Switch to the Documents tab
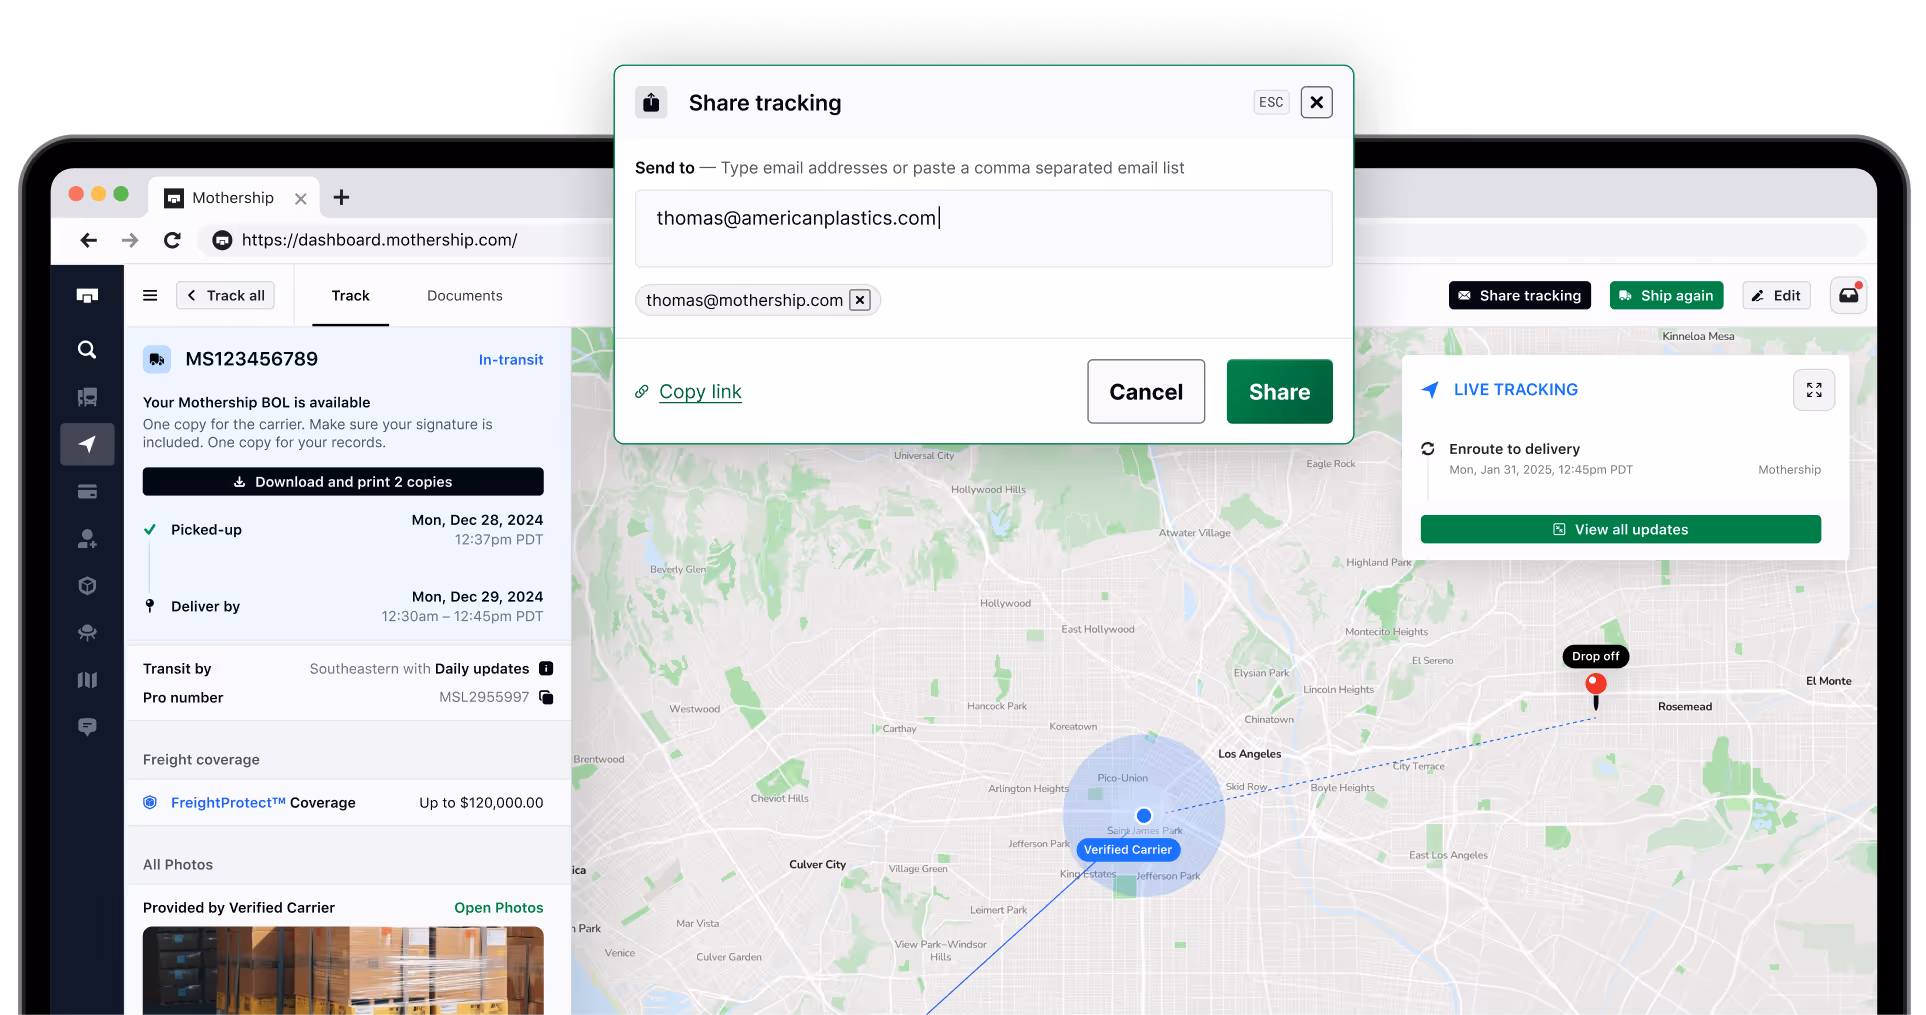The width and height of the screenshot is (1926, 1015). 465,296
